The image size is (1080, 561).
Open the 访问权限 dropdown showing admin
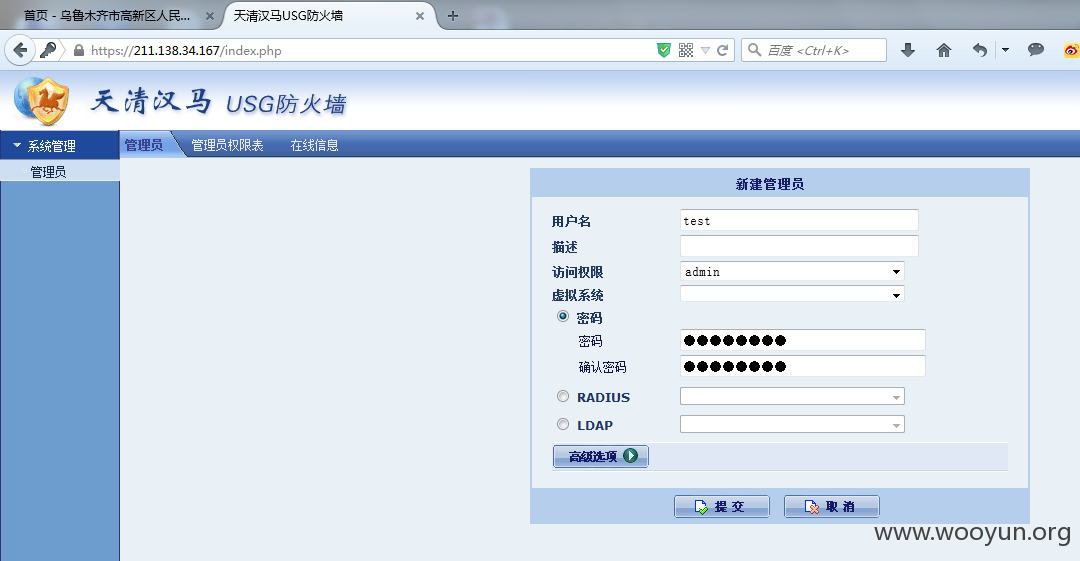pyautogui.click(x=792, y=272)
